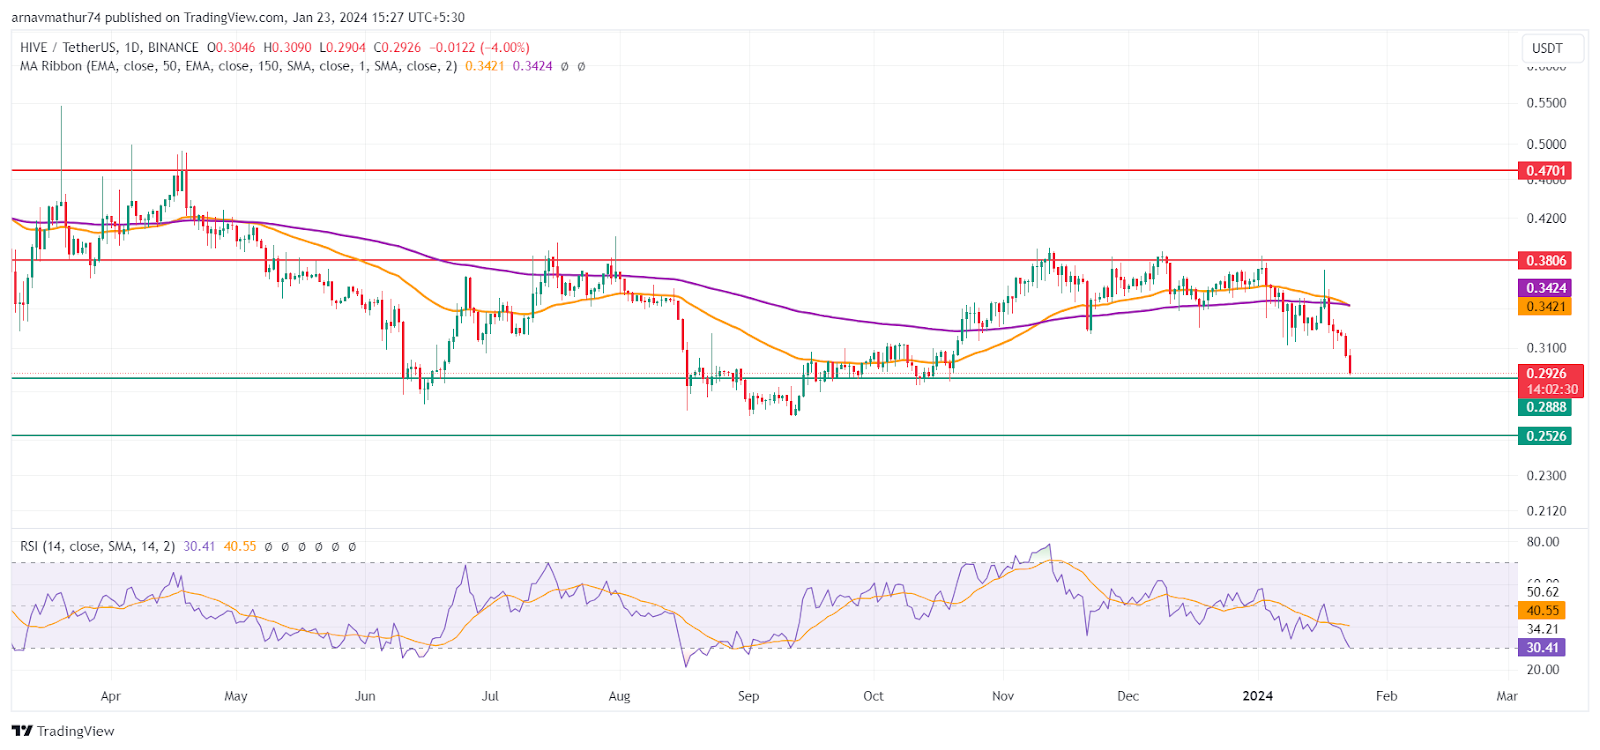Click the 50.62 RSI axis value
The image size is (1600, 750).
point(1543,592)
